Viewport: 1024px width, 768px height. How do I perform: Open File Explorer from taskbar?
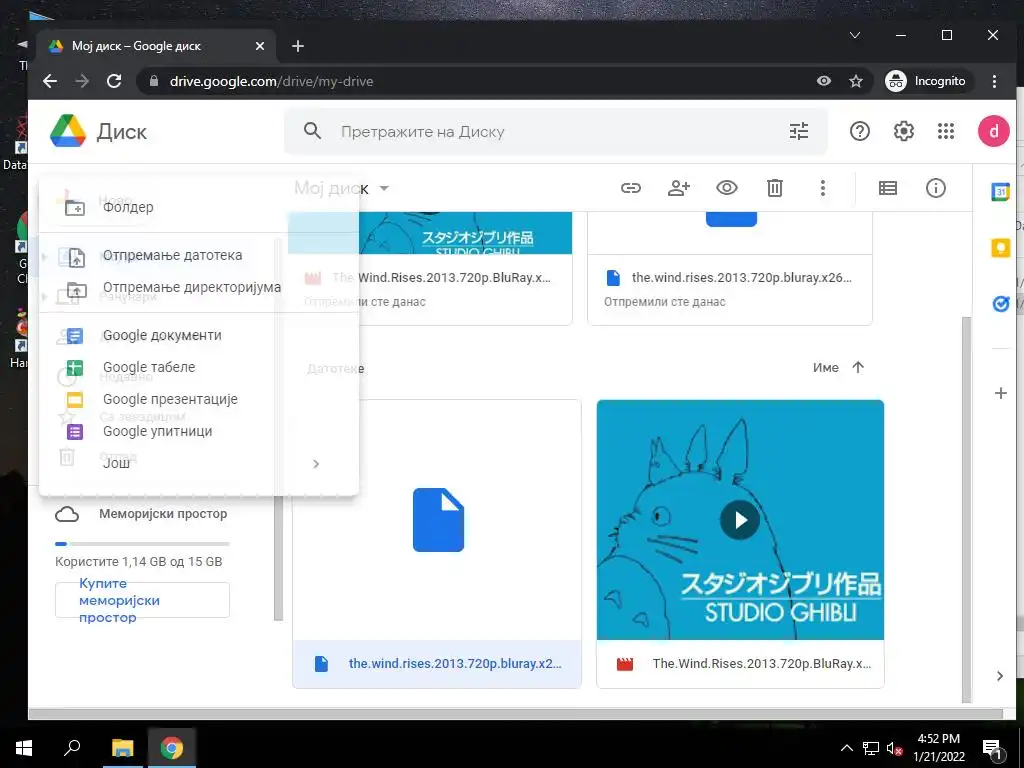click(122, 748)
